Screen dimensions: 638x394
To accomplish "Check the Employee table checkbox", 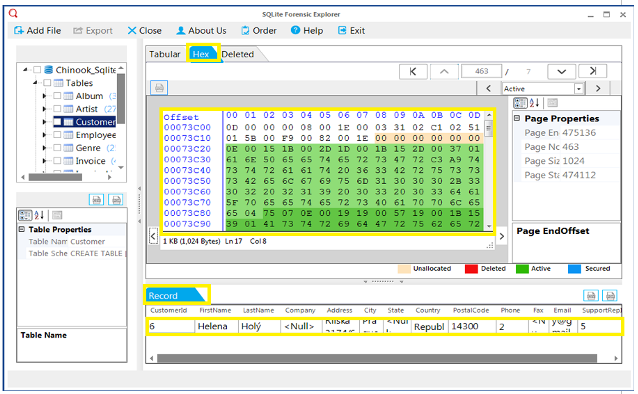I will click(57, 135).
